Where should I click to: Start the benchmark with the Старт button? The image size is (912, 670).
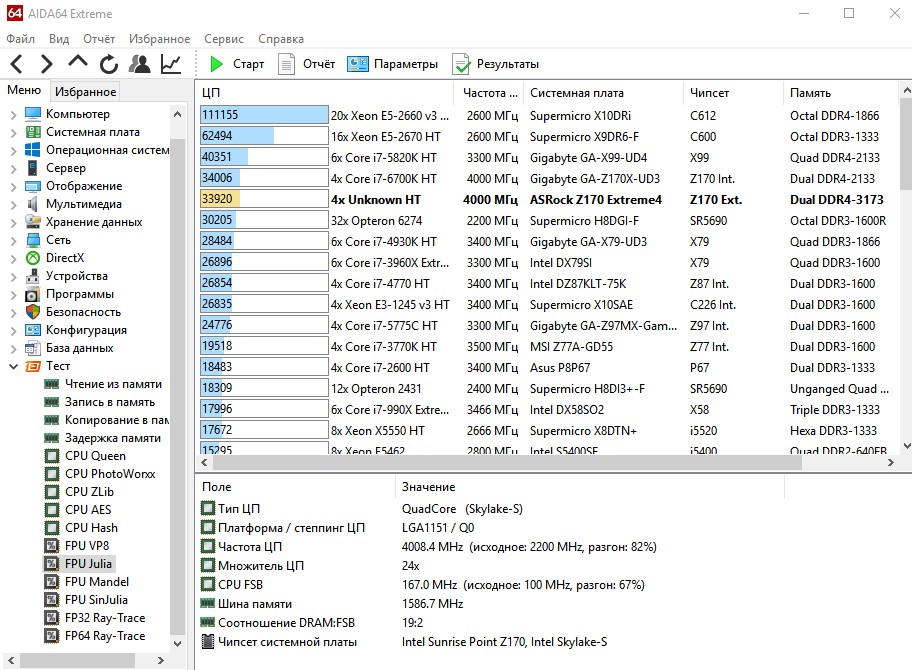pos(237,64)
